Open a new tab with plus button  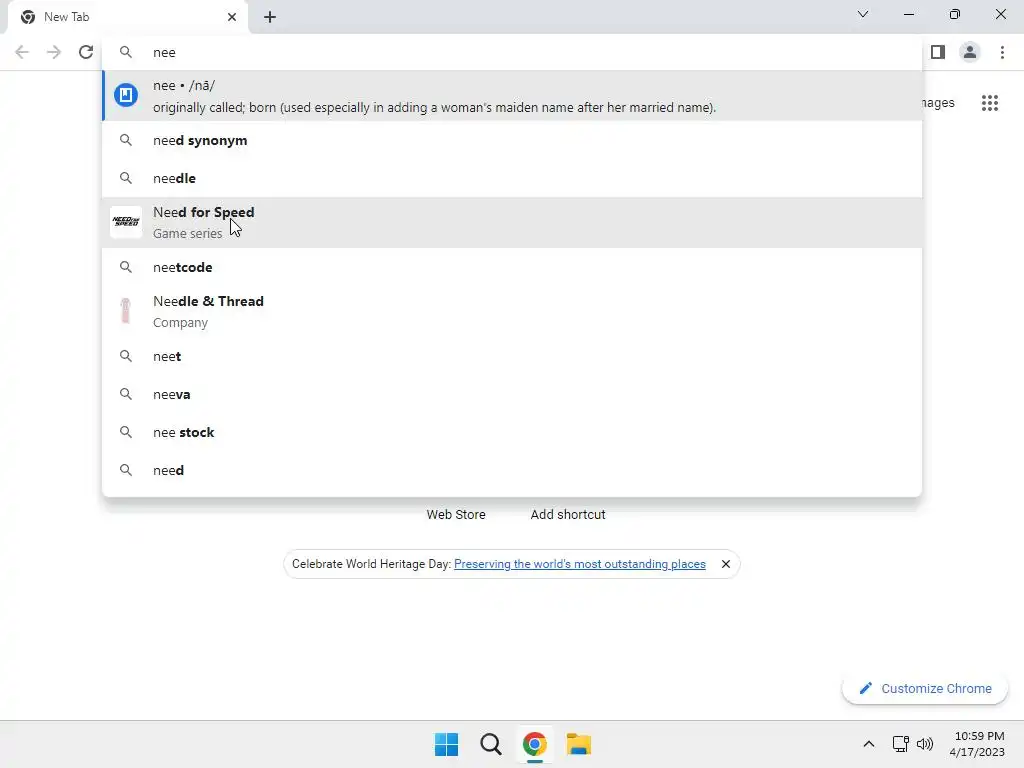pos(270,17)
